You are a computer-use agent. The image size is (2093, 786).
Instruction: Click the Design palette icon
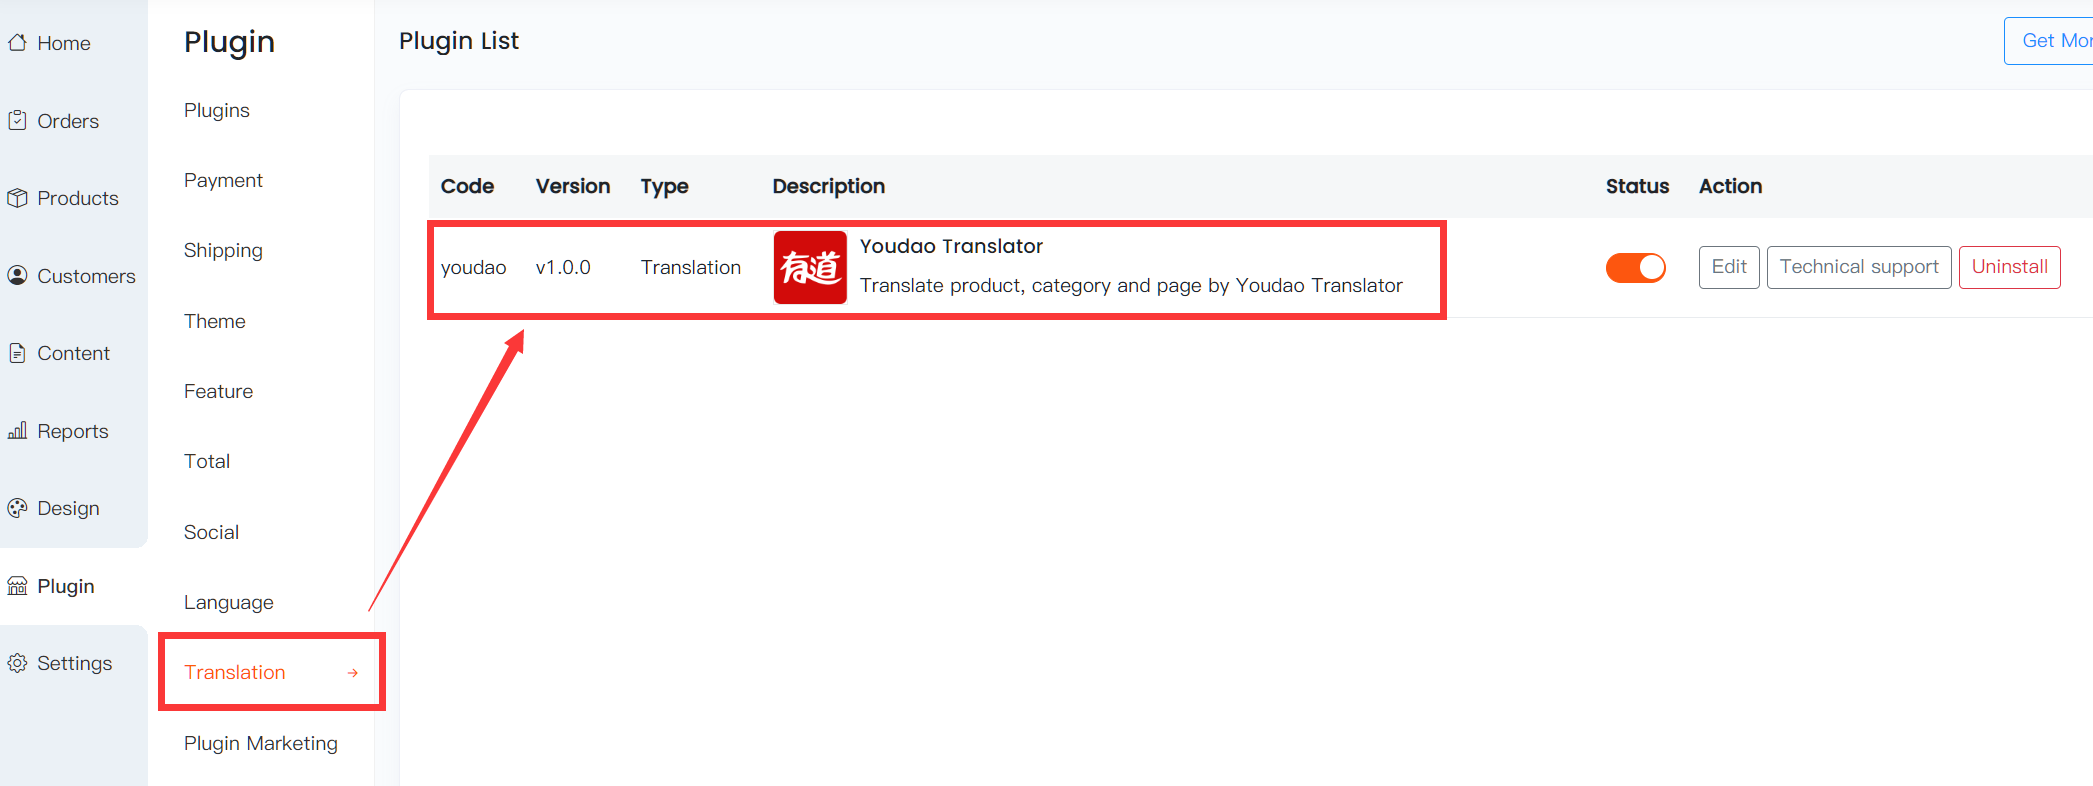(17, 508)
